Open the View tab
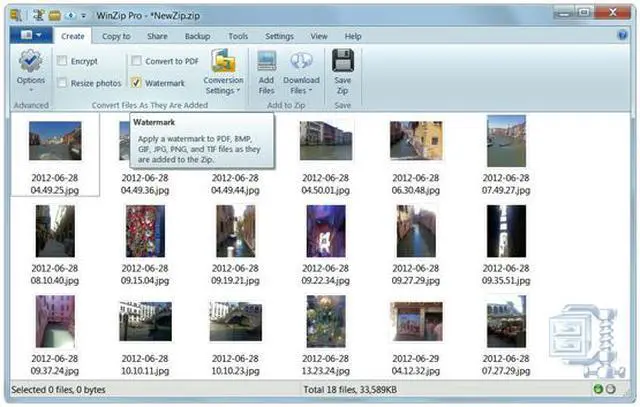Screen dimensions: 640x407 (319, 36)
